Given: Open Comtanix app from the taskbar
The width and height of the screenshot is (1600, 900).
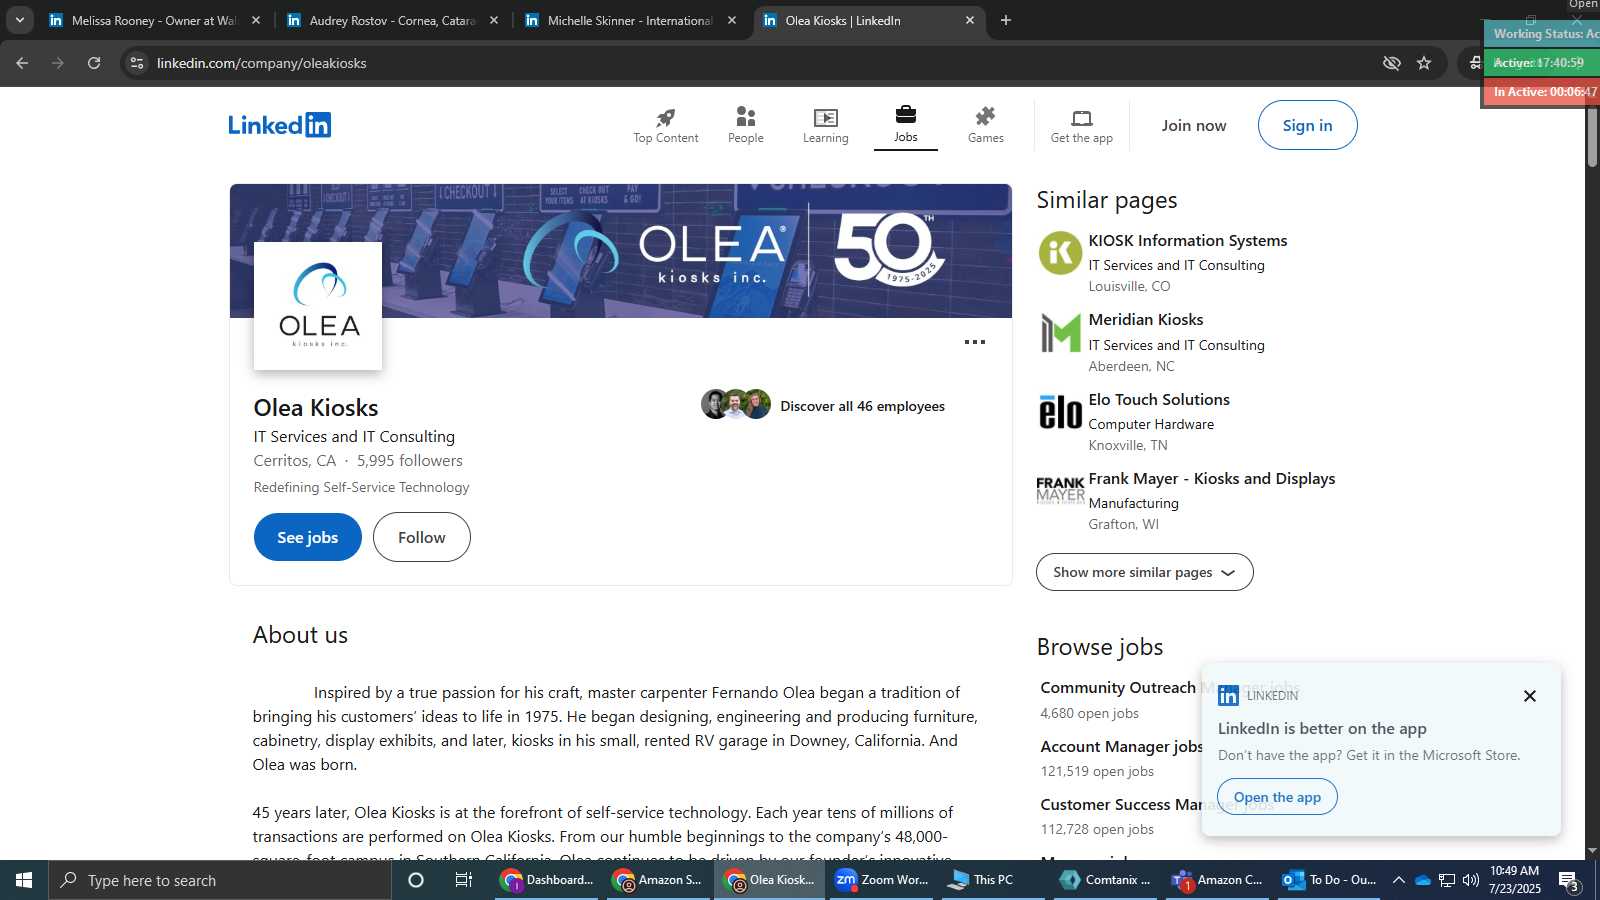Looking at the screenshot, I should [x=1106, y=880].
